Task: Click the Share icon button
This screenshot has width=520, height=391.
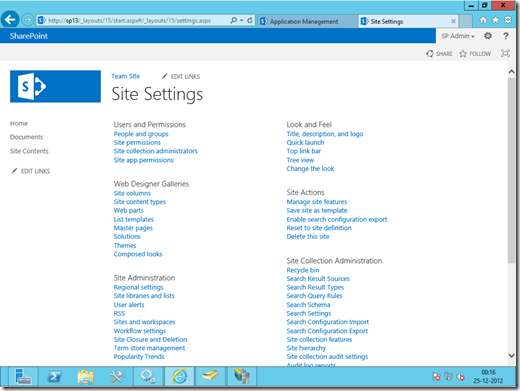Action: pos(439,54)
